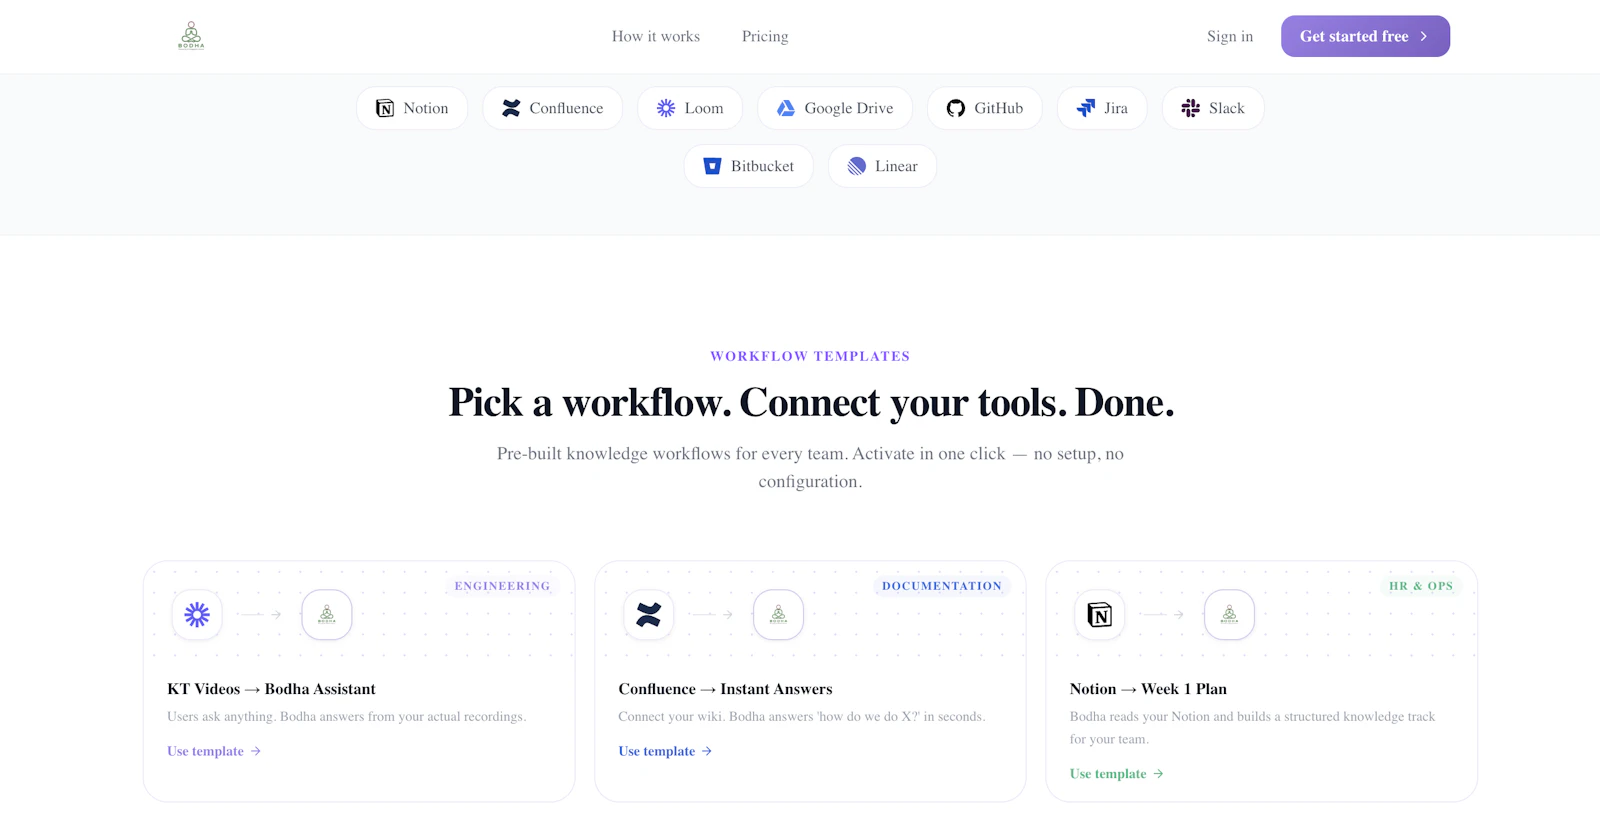The width and height of the screenshot is (1600, 813).
Task: Click the Bodha icon in the KT Videos card
Action: pyautogui.click(x=327, y=614)
